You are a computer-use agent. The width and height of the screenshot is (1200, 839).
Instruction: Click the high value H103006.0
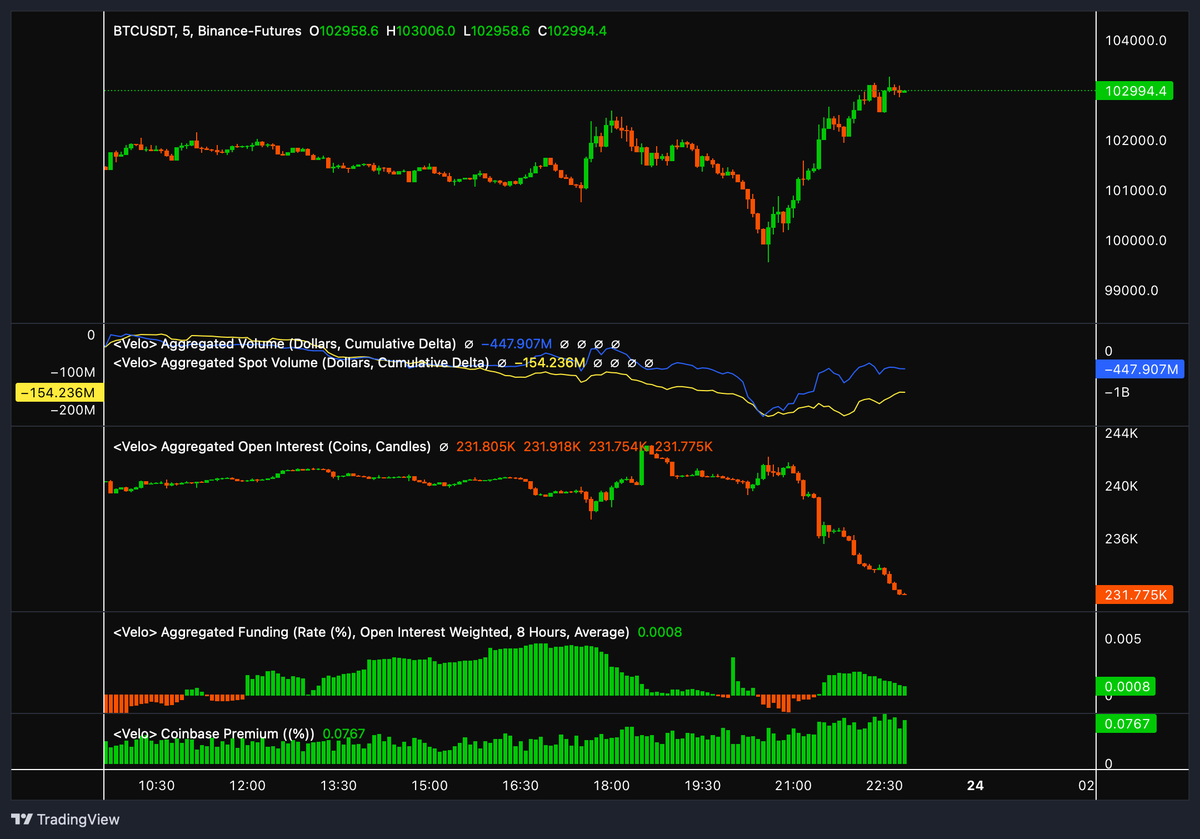(421, 31)
